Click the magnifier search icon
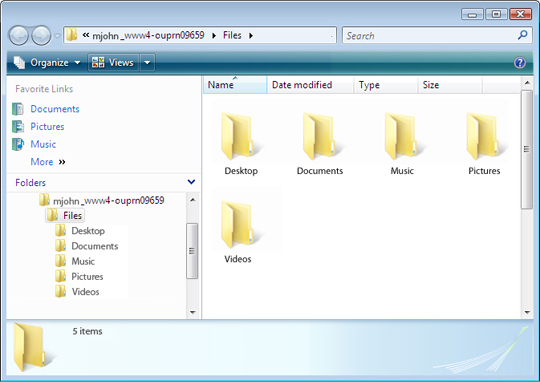Viewport: 540px width, 382px height. [522, 35]
